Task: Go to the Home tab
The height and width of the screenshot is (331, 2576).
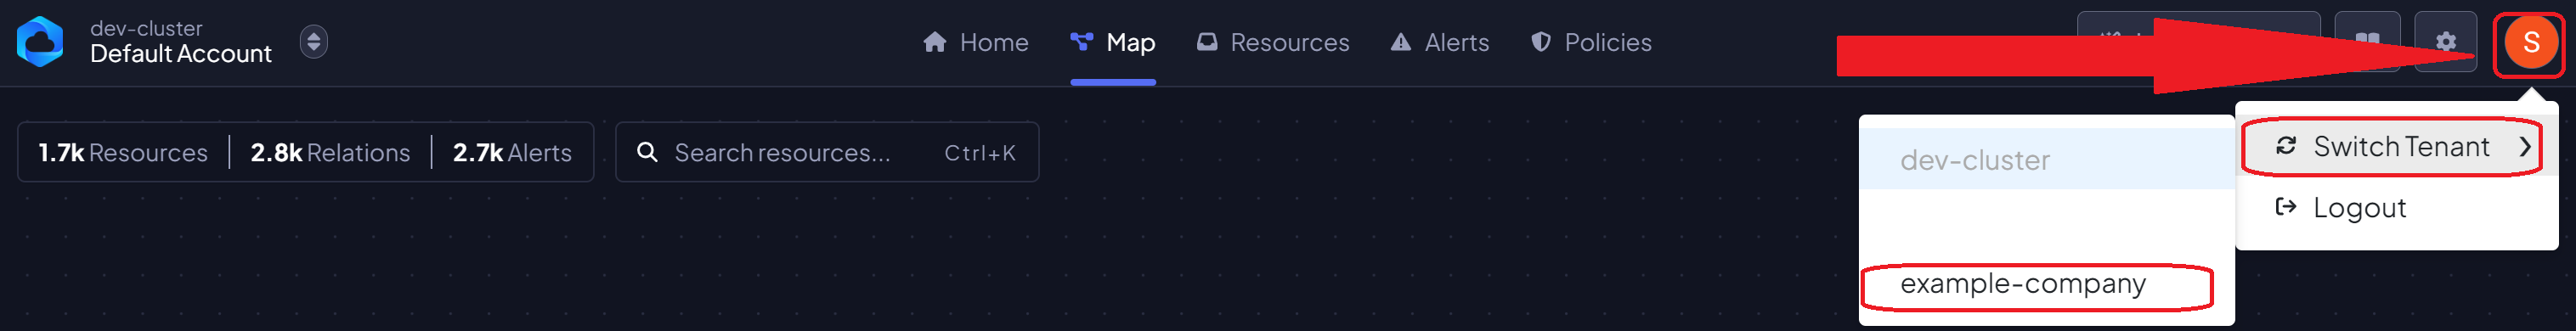Action: pos(976,42)
